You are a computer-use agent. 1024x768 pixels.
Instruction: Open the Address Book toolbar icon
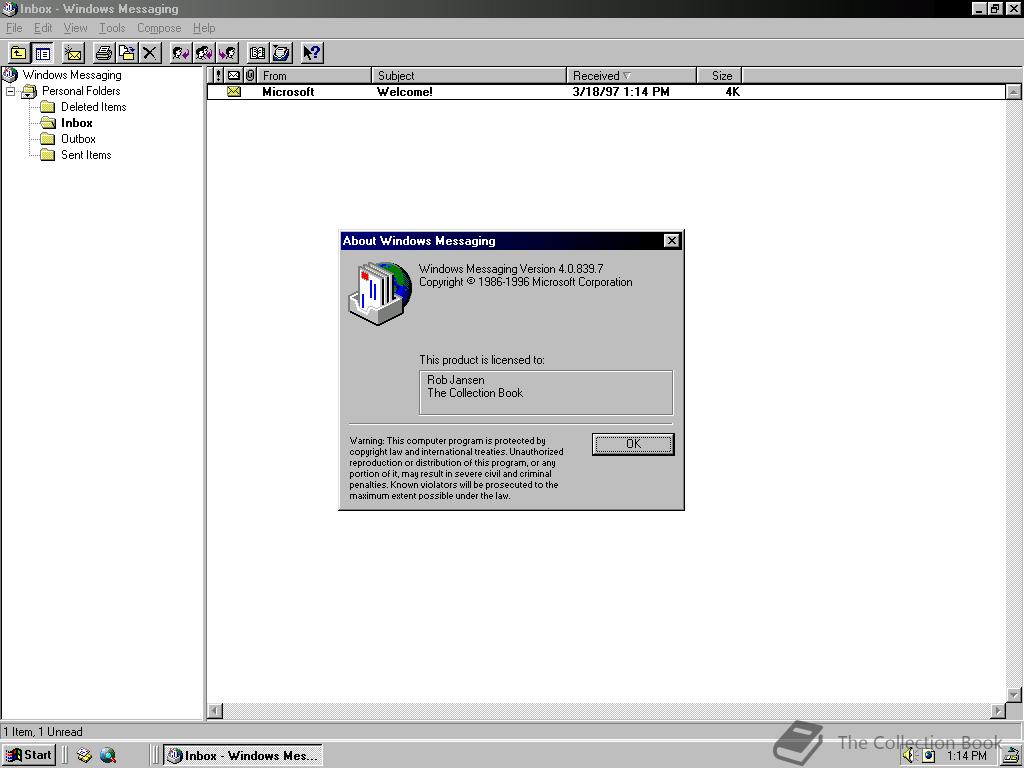tap(258, 53)
